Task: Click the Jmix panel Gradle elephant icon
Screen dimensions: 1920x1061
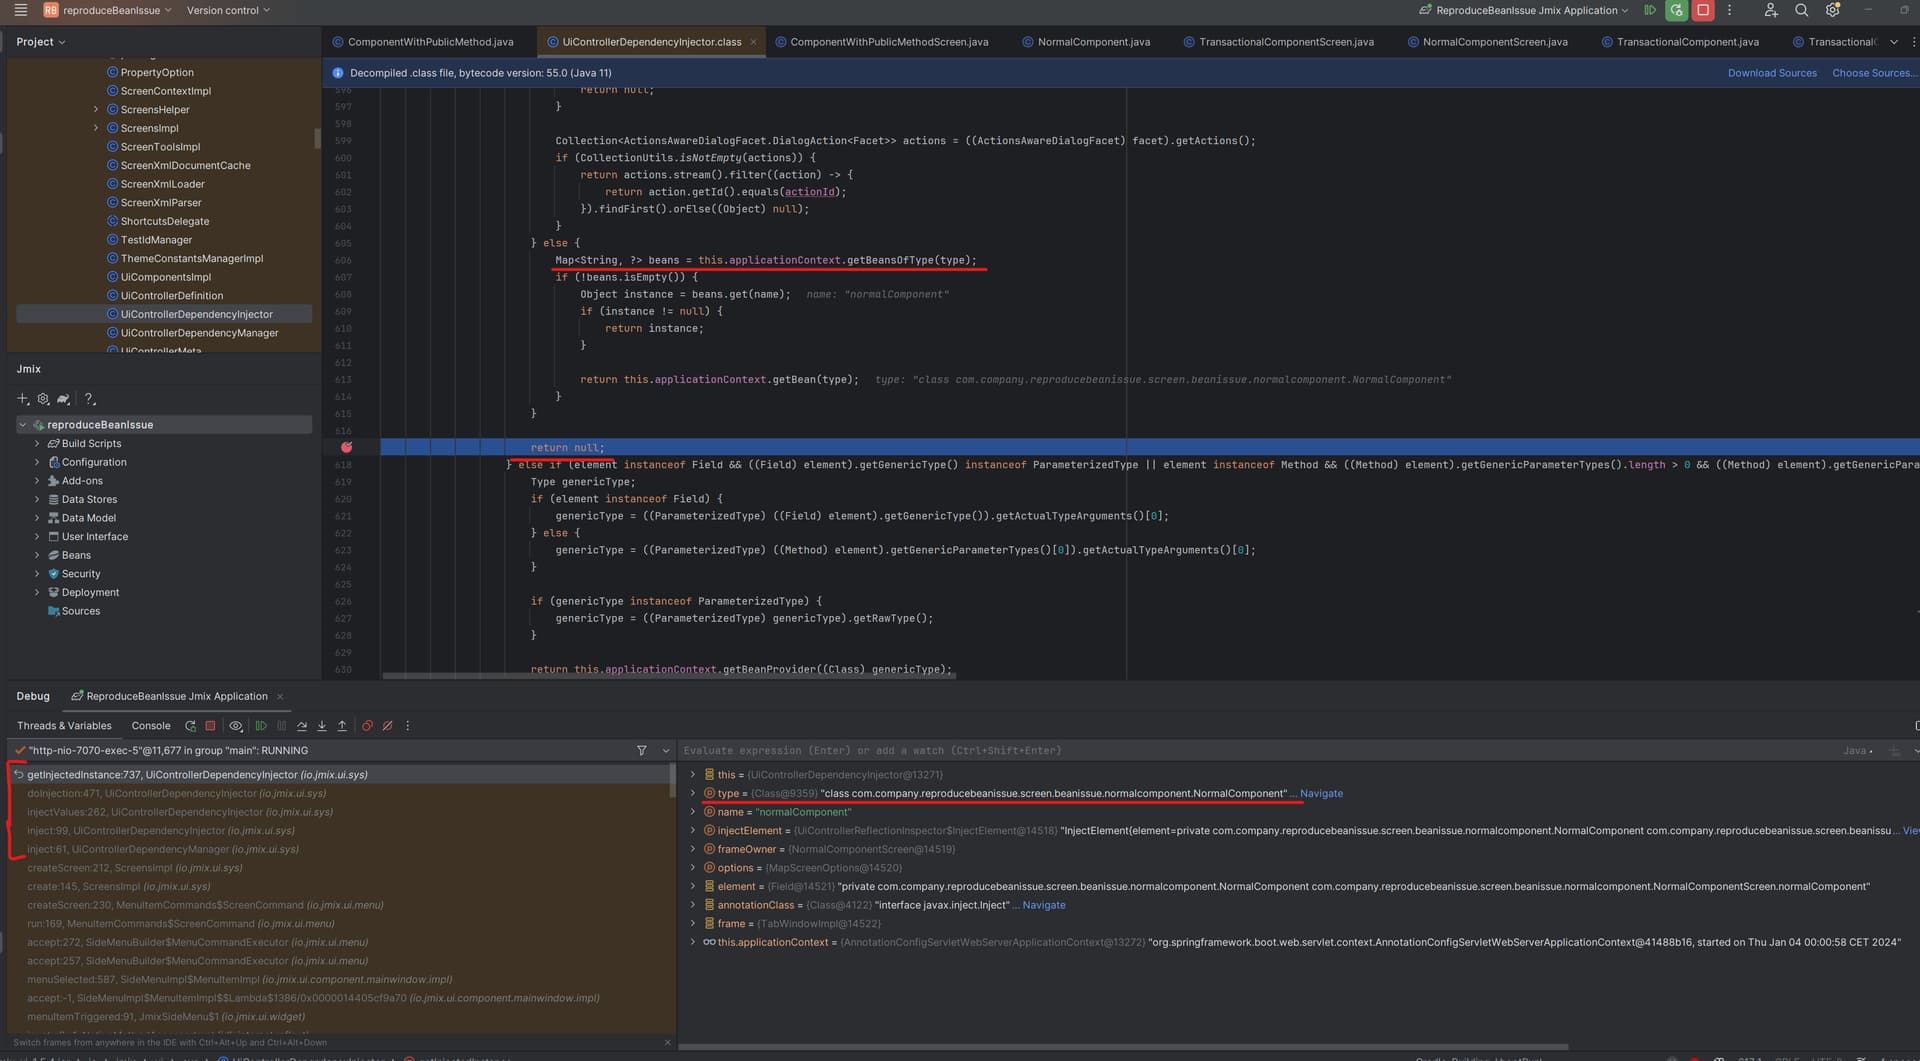Action: (63, 399)
